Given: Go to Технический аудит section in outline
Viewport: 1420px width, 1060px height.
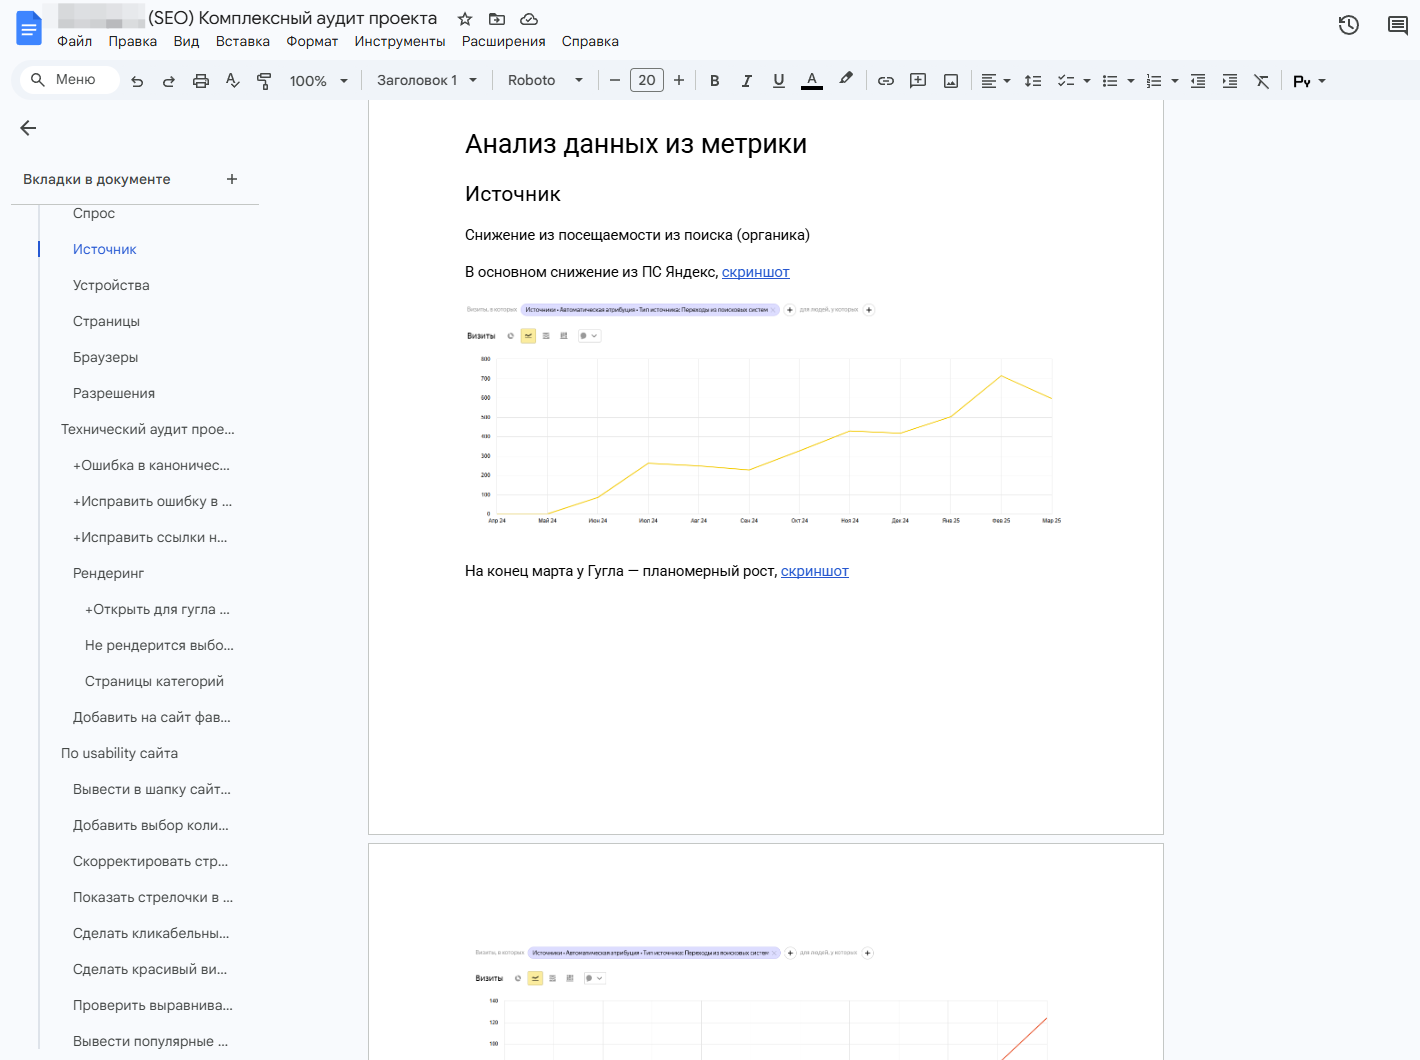Looking at the screenshot, I should 147,429.
